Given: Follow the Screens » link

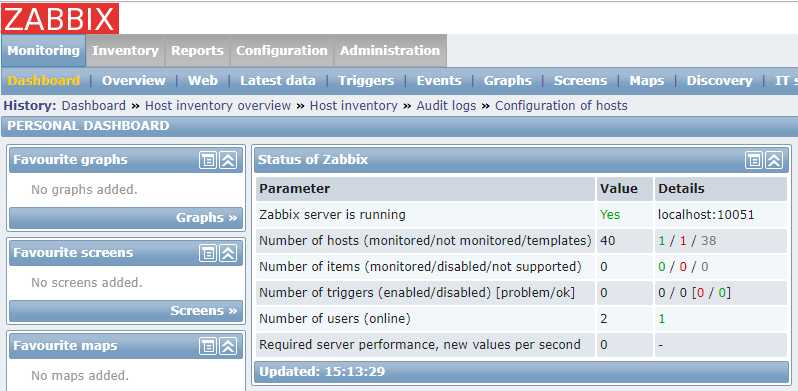Looking at the screenshot, I should 204,311.
